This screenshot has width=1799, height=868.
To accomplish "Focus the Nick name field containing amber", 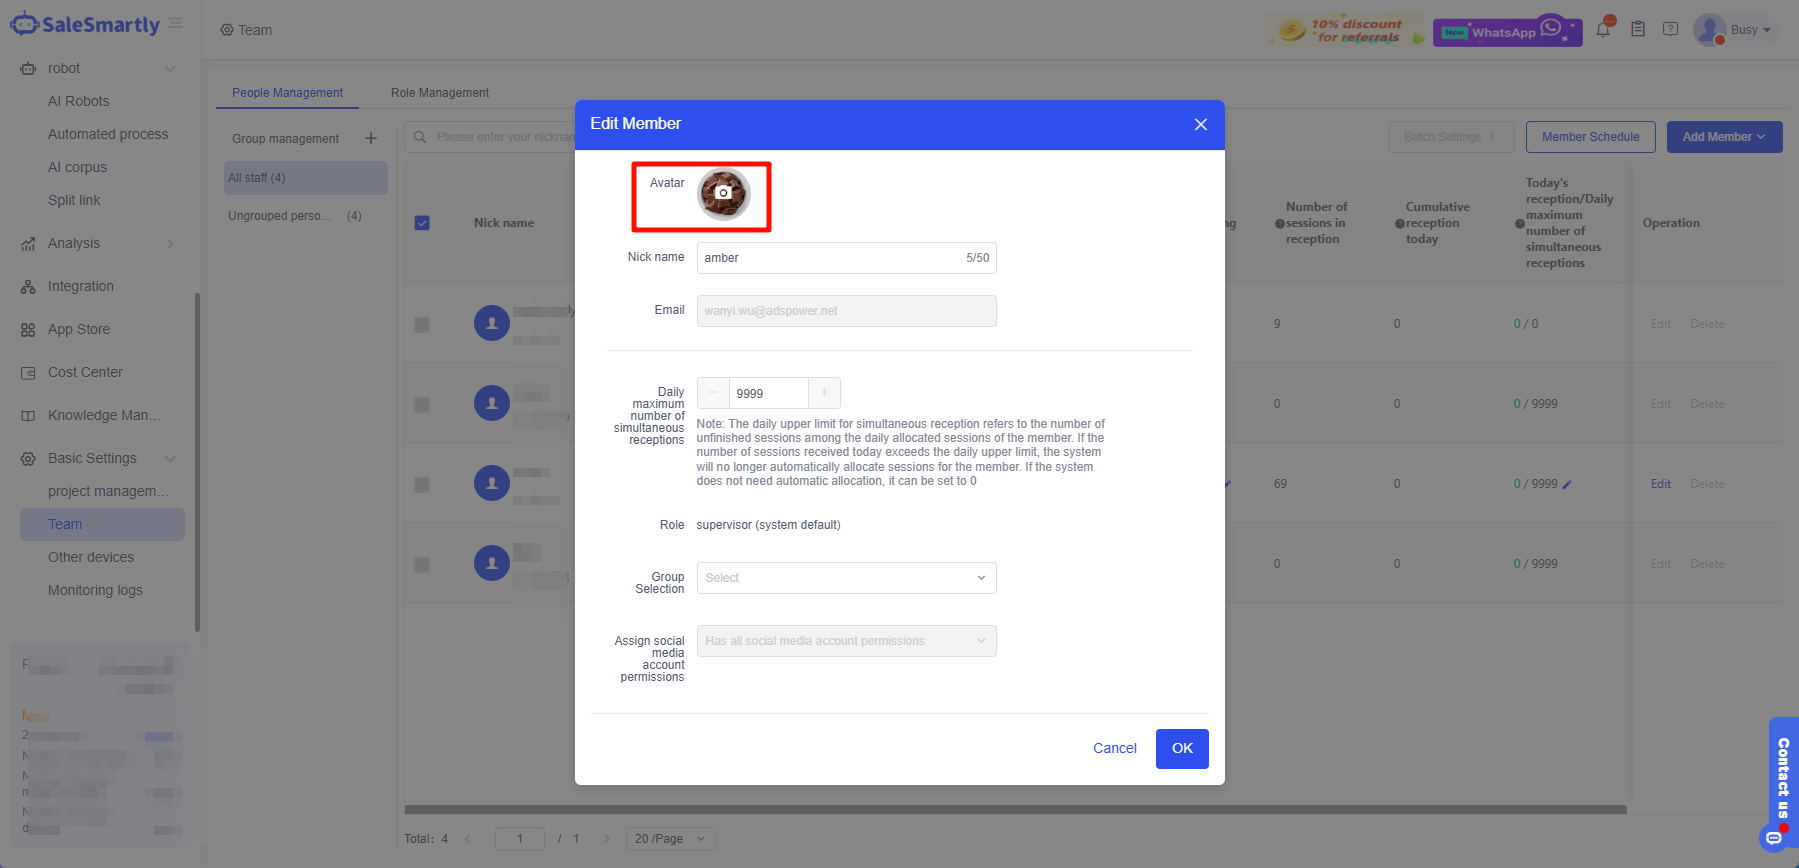I will point(846,258).
